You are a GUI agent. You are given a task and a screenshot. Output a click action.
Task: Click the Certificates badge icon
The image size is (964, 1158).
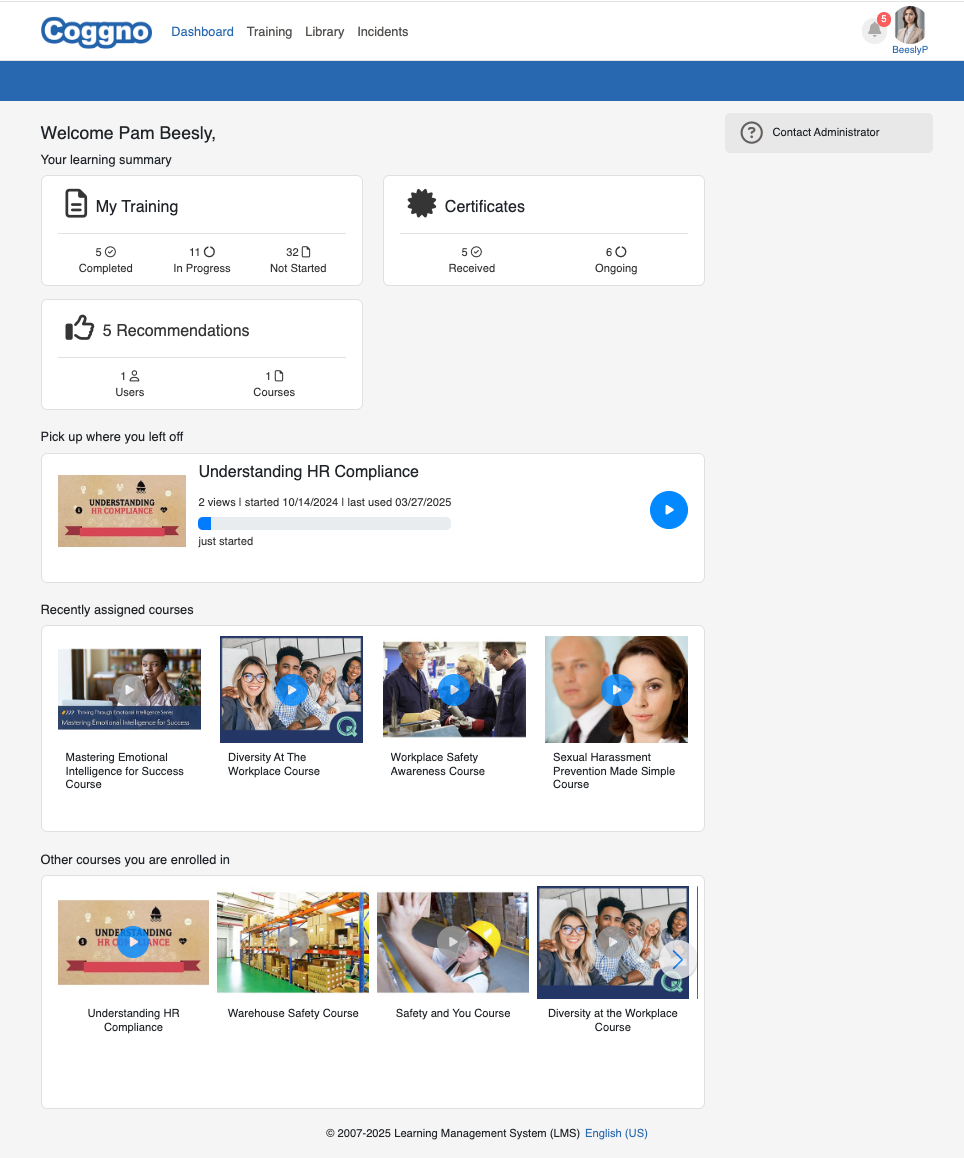[422, 204]
